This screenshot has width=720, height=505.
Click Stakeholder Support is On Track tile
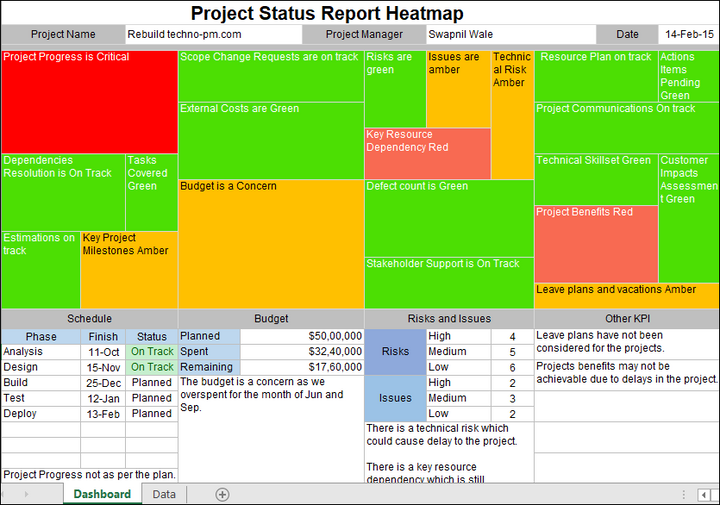449,283
